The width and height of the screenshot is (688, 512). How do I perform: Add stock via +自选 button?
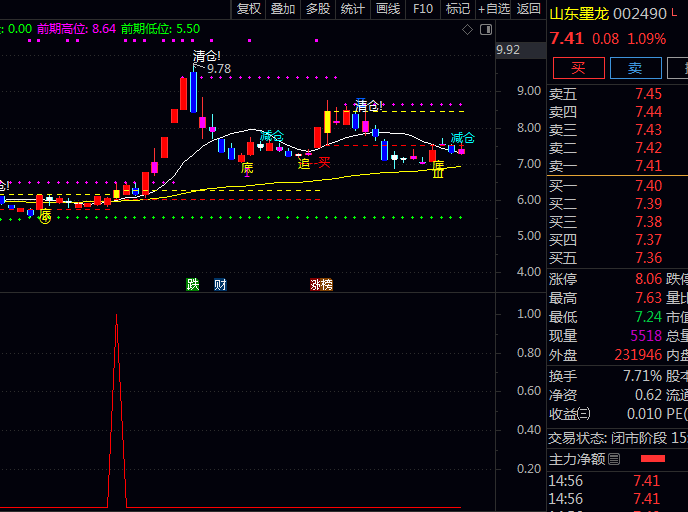pyautogui.click(x=494, y=9)
